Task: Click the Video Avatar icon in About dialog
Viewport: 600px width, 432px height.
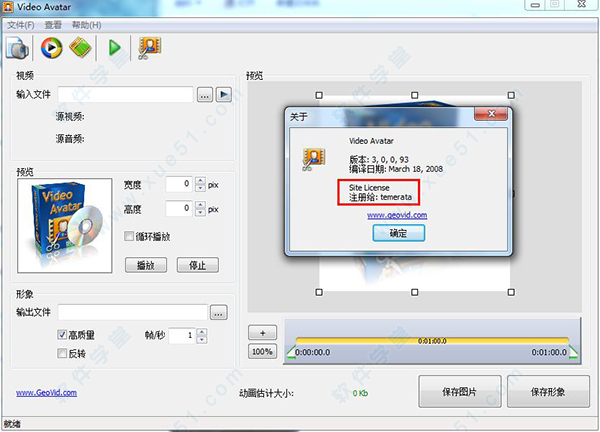Action: (314, 159)
